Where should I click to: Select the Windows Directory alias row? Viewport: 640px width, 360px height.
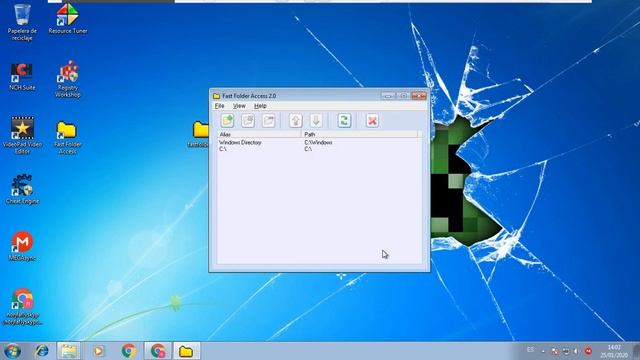[x=240, y=142]
